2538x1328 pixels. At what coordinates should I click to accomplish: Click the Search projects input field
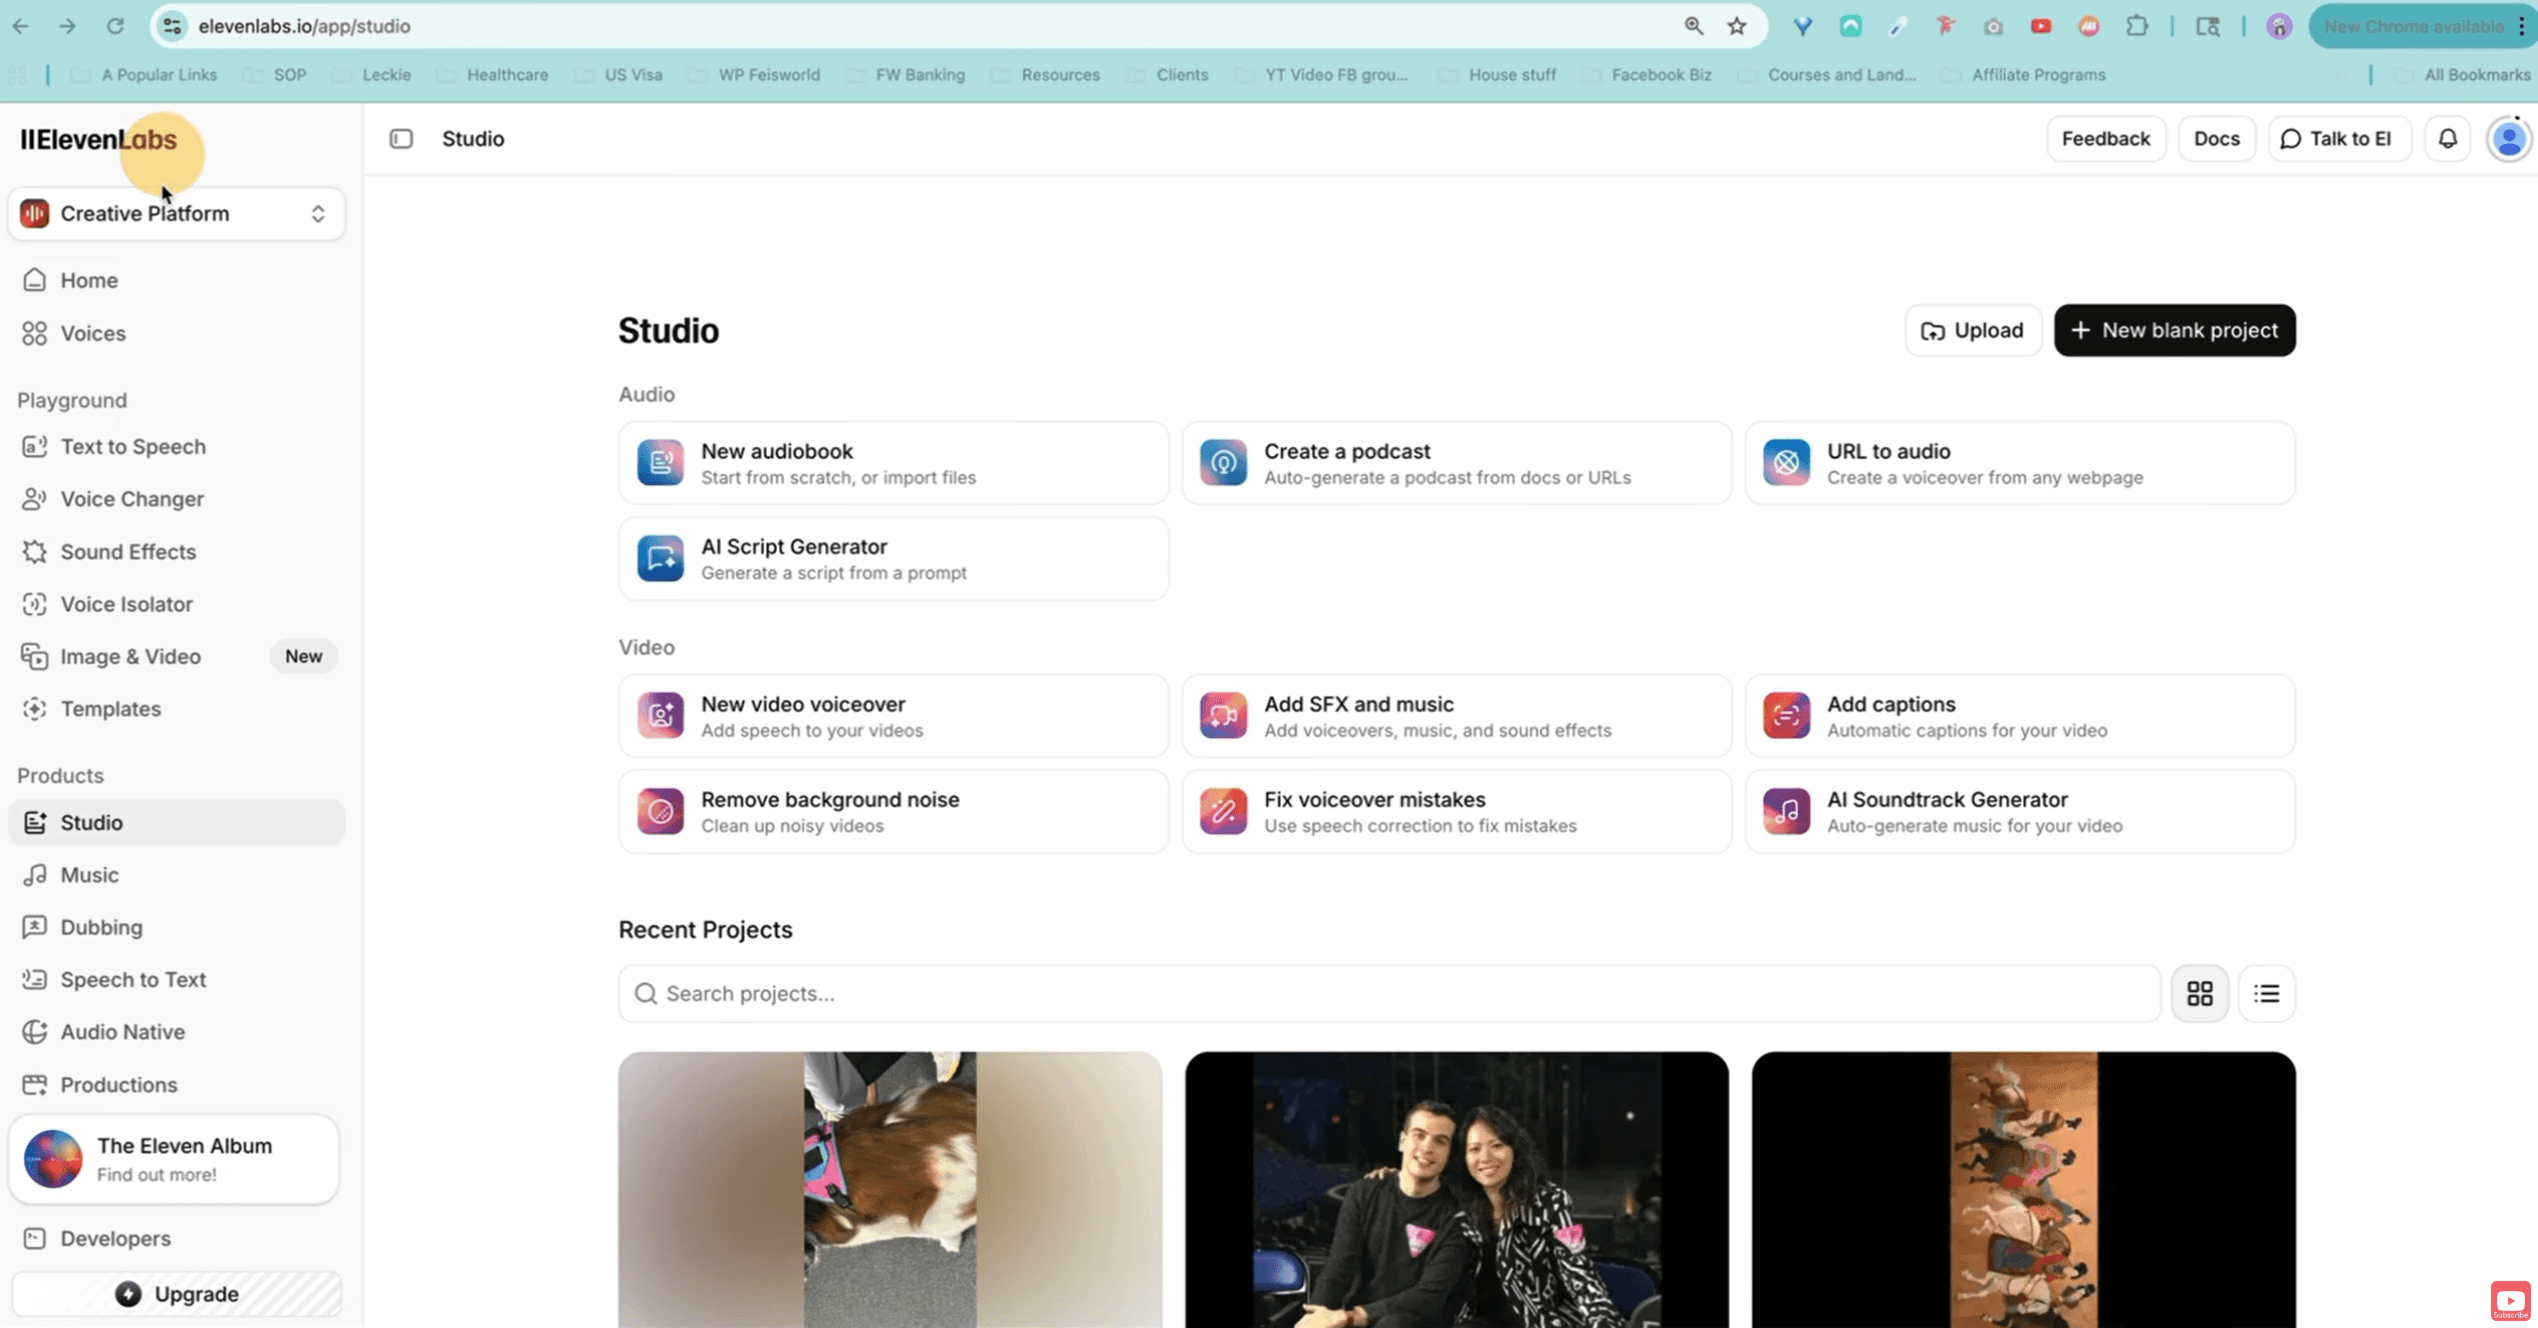click(1389, 993)
